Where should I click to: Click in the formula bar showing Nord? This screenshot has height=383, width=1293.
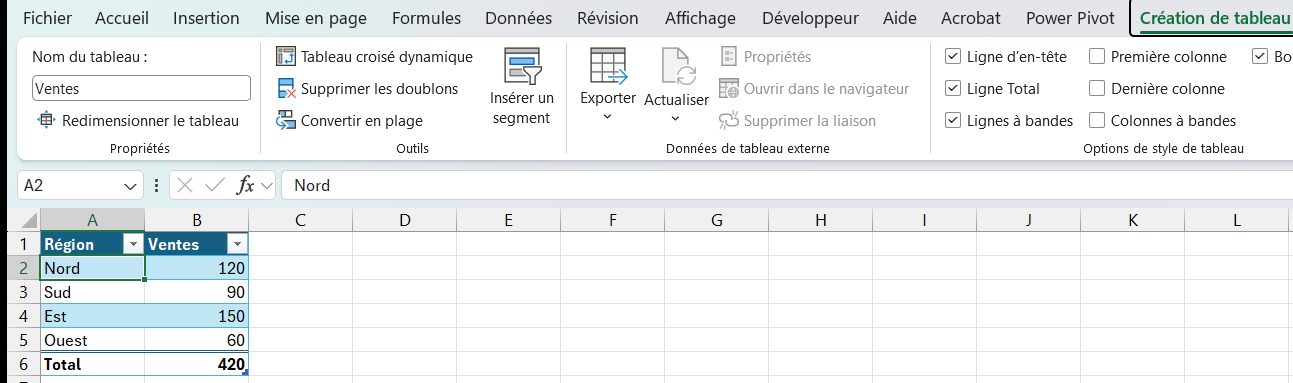pyautogui.click(x=787, y=186)
